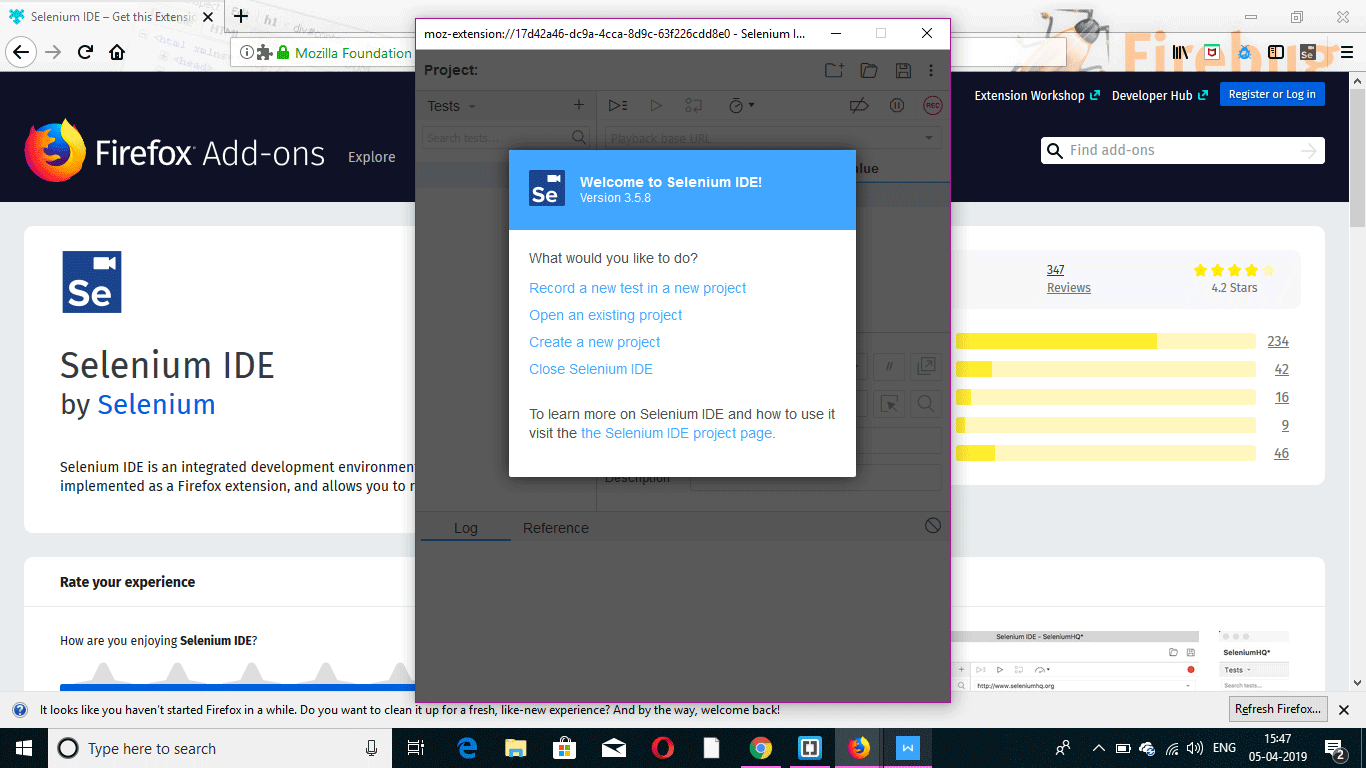
Task: Click the create new project folder icon
Action: 834,70
